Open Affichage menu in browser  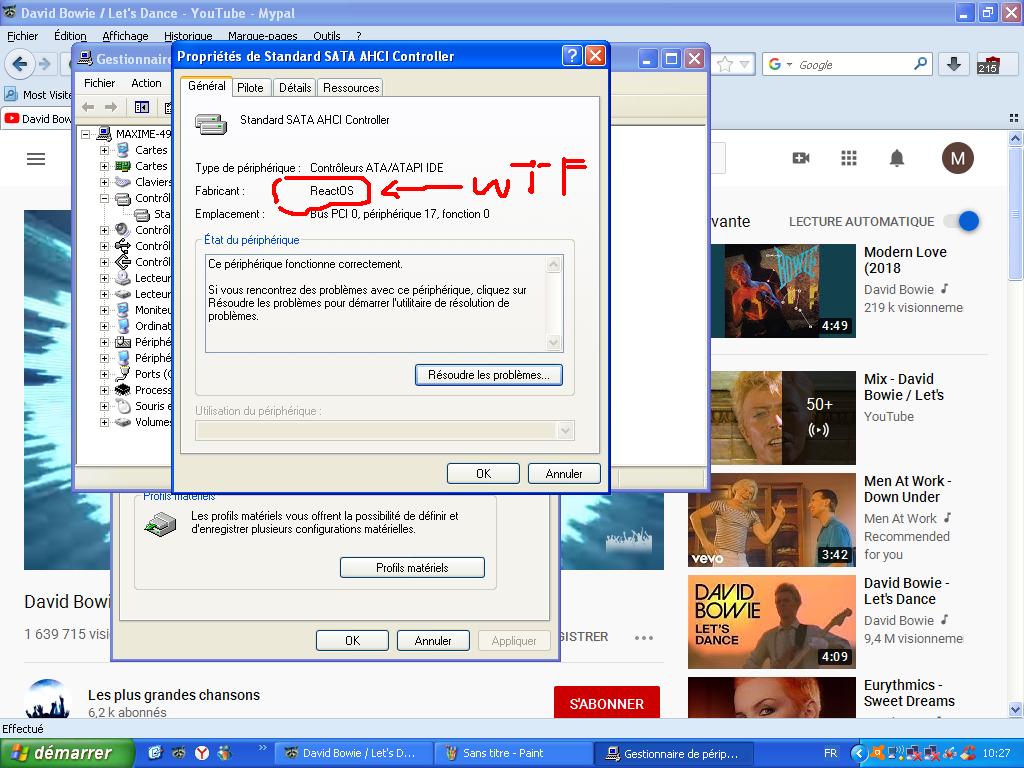pos(125,36)
